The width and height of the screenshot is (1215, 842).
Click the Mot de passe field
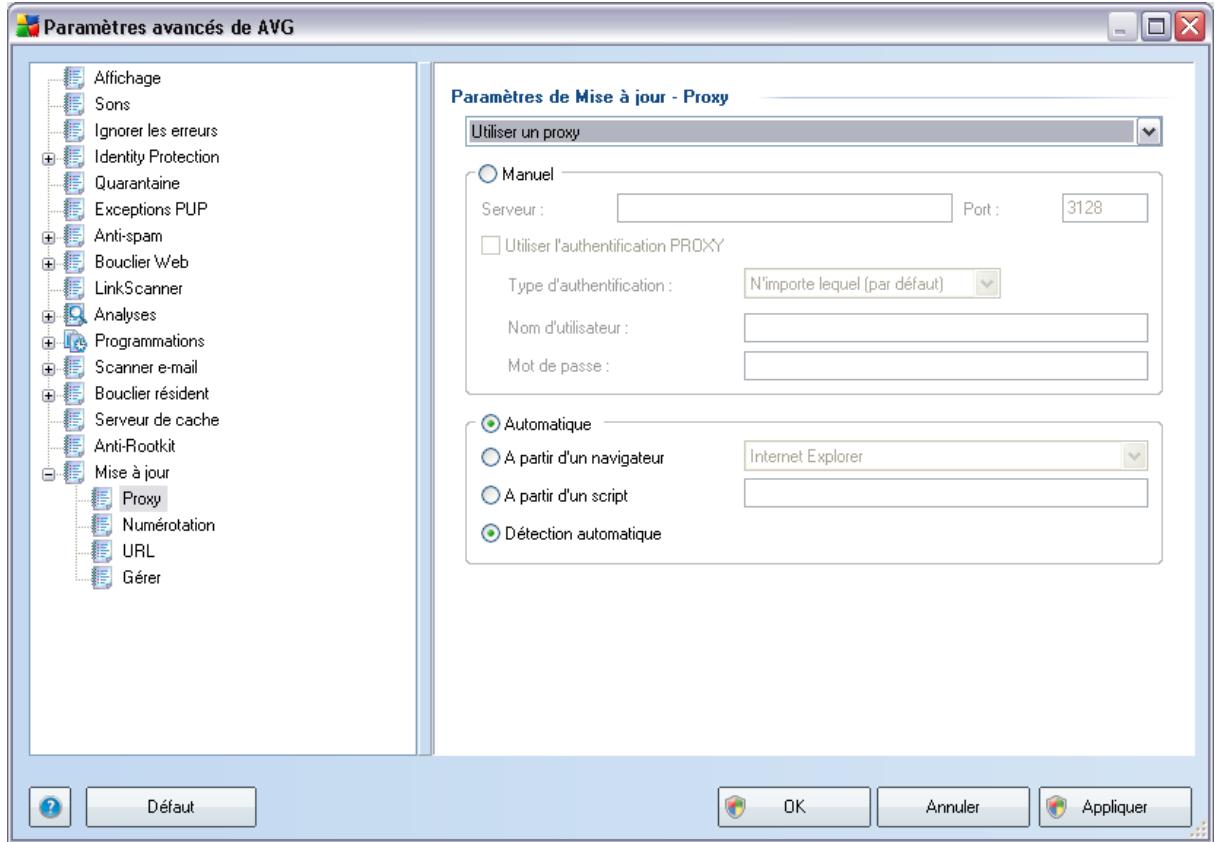coord(945,367)
